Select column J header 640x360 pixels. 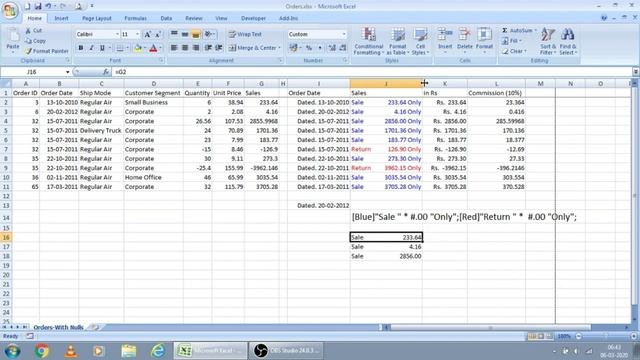[x=386, y=84]
